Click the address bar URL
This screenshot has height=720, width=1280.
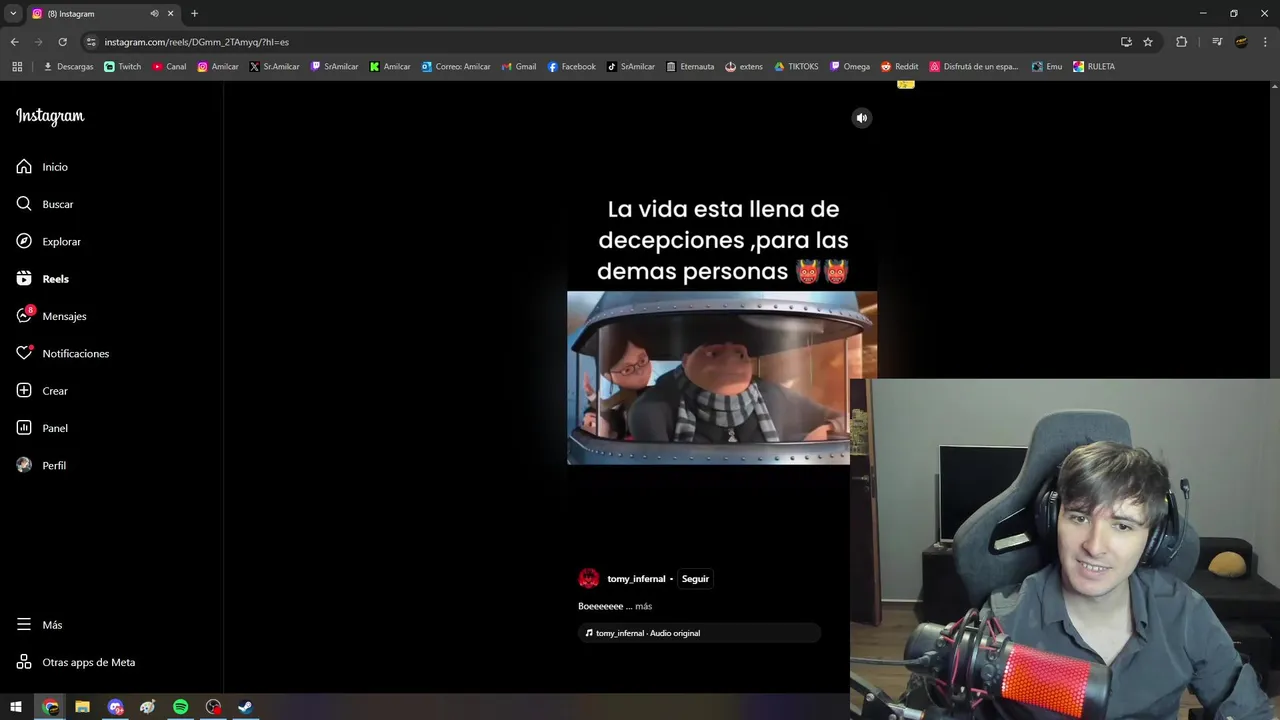[x=197, y=42]
